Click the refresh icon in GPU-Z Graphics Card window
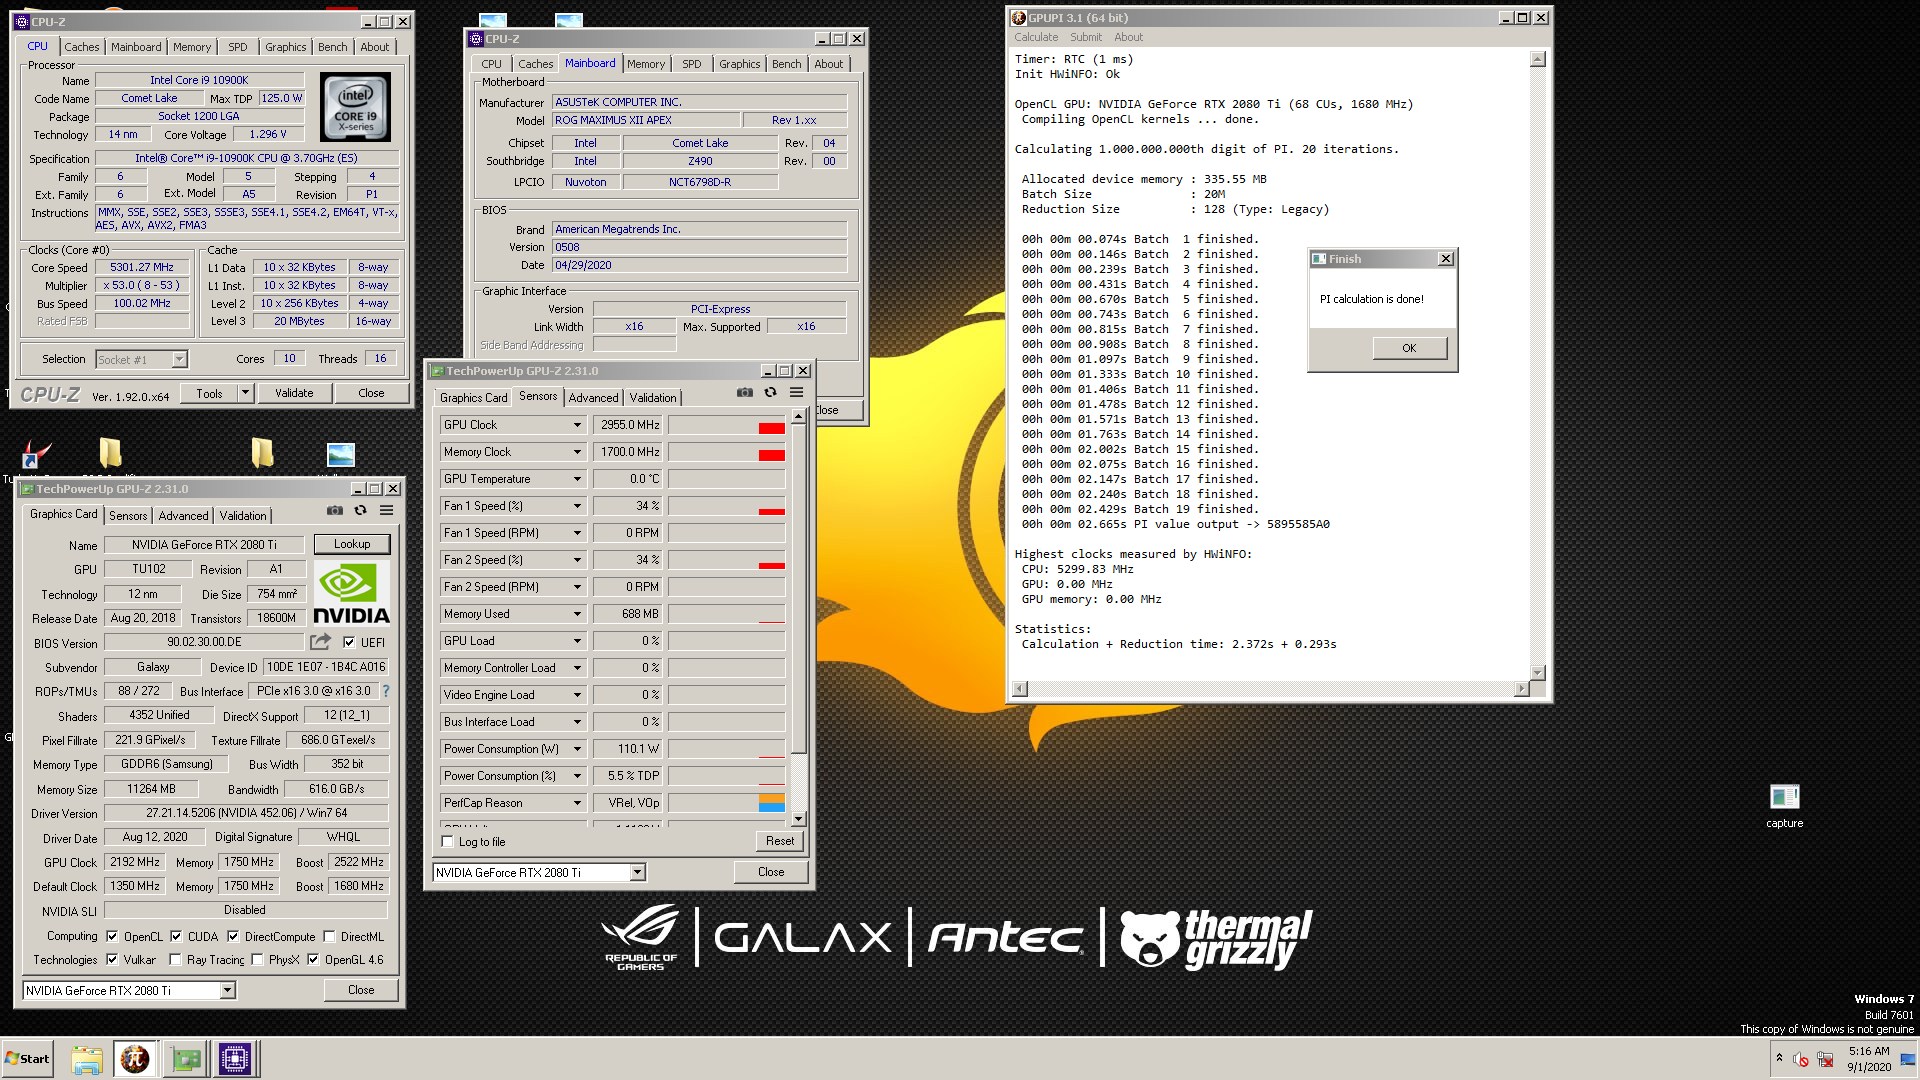The height and width of the screenshot is (1080, 1920). tap(360, 510)
